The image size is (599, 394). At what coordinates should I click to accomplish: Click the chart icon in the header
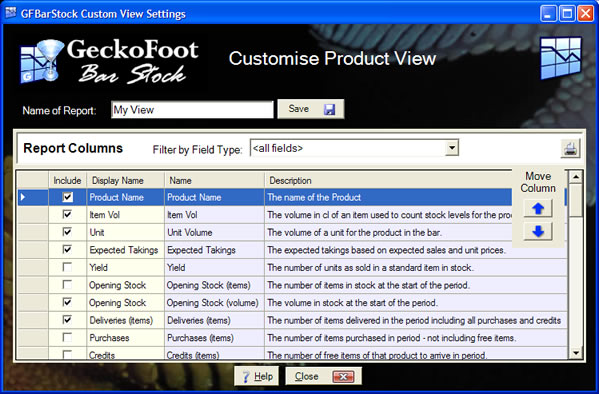561,58
